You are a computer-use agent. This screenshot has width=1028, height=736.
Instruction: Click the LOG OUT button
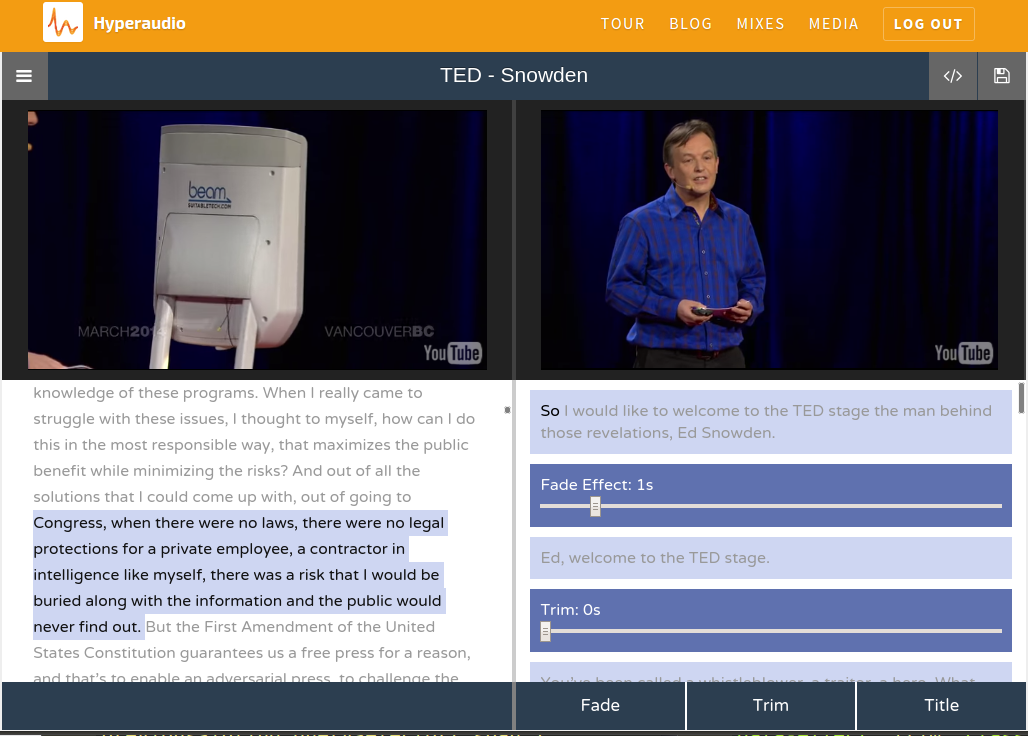pos(928,24)
